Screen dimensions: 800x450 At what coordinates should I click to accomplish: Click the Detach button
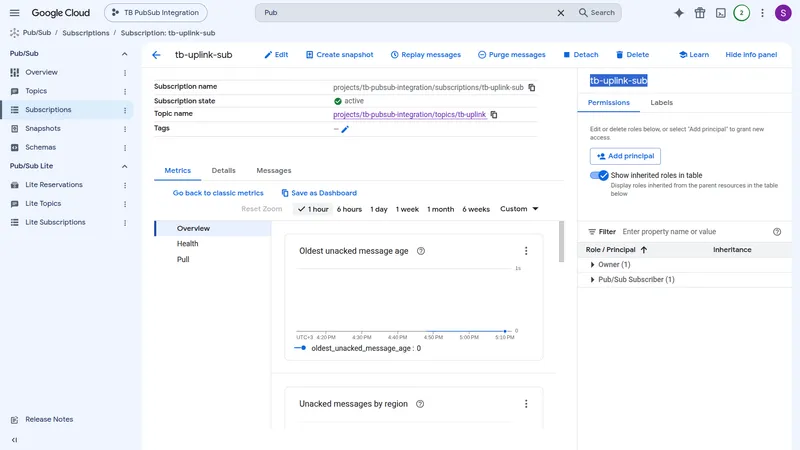(x=581, y=55)
